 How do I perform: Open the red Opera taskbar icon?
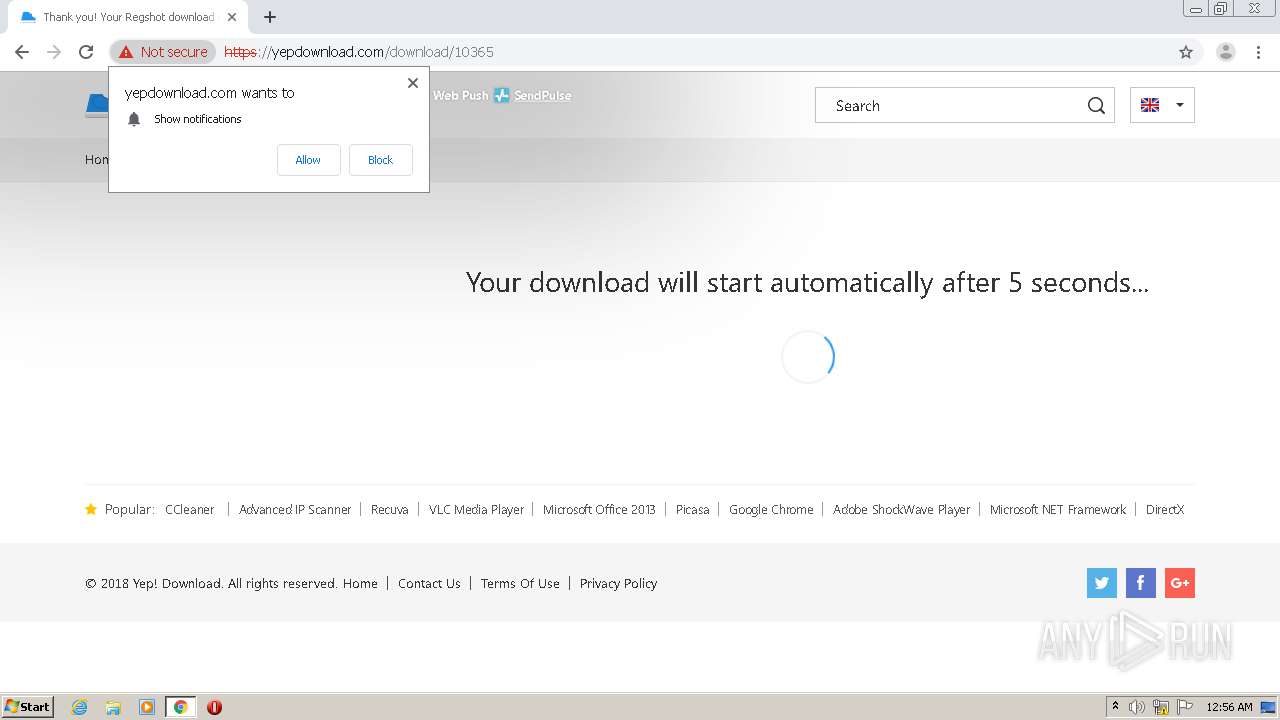coord(214,707)
